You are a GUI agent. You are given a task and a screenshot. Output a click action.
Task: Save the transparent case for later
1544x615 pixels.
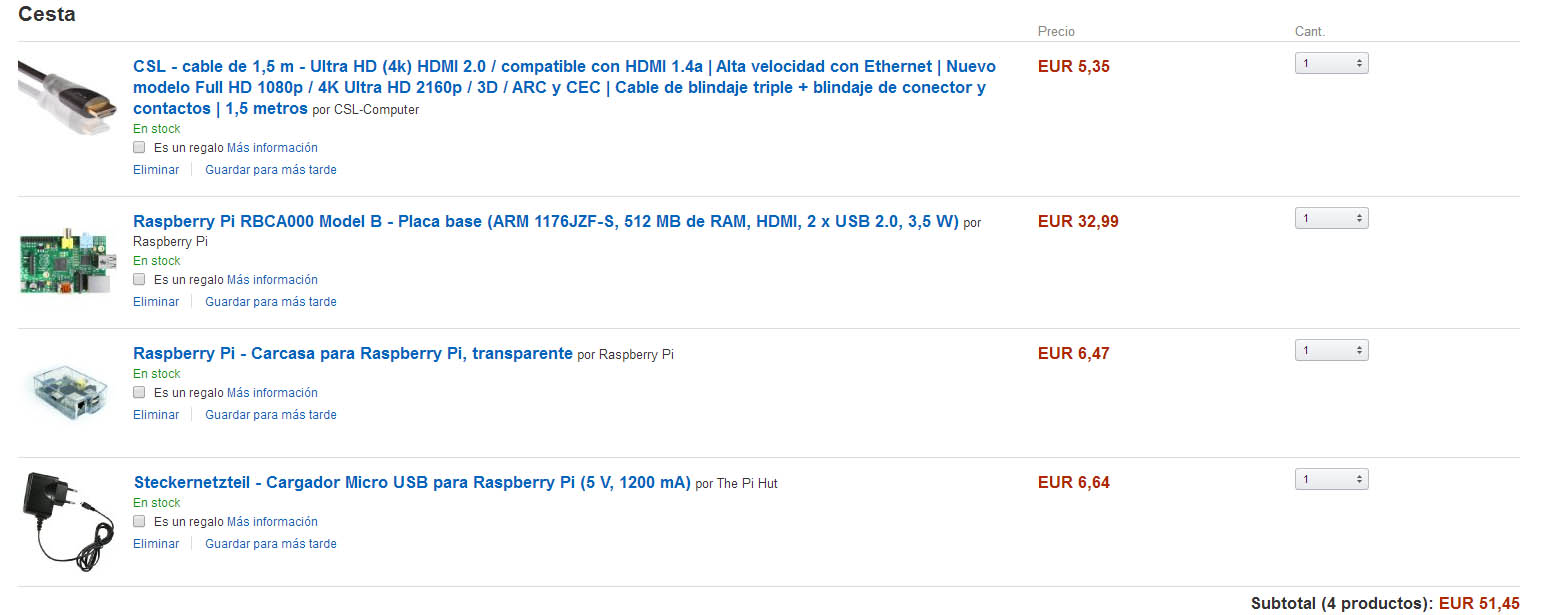tap(271, 415)
